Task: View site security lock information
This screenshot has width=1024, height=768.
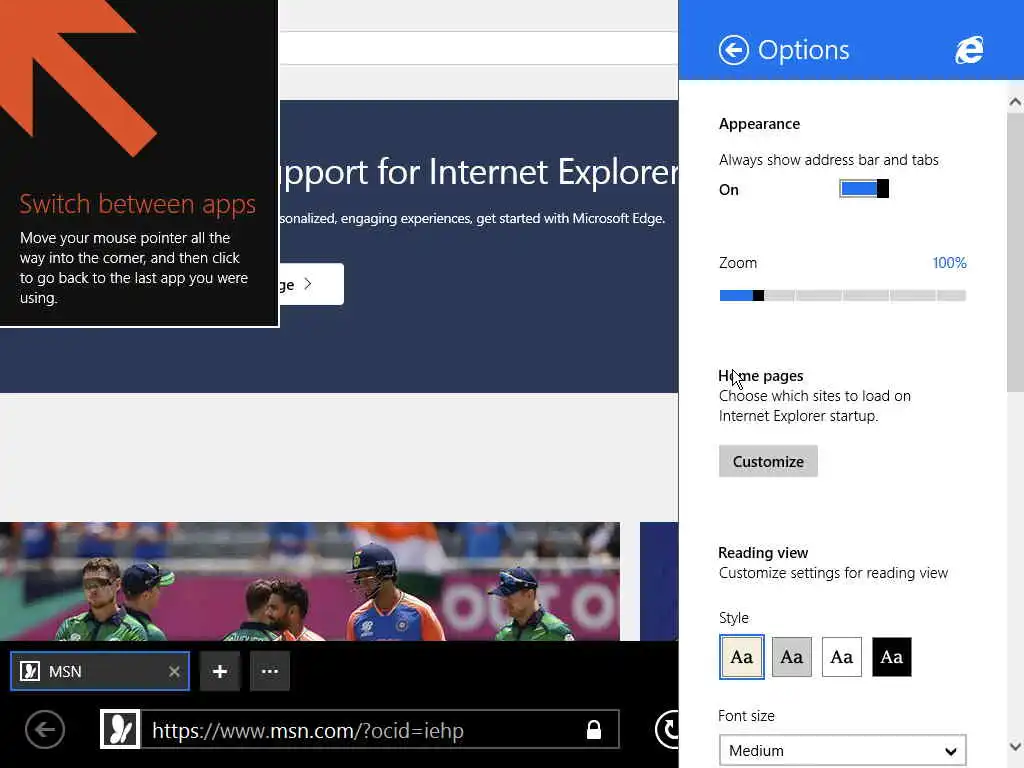Action: coord(594,729)
